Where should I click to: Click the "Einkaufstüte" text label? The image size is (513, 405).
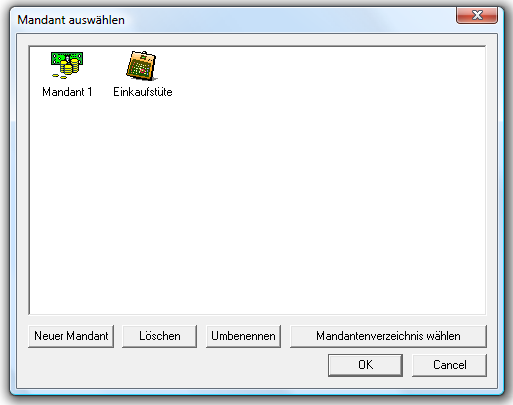[x=143, y=92]
